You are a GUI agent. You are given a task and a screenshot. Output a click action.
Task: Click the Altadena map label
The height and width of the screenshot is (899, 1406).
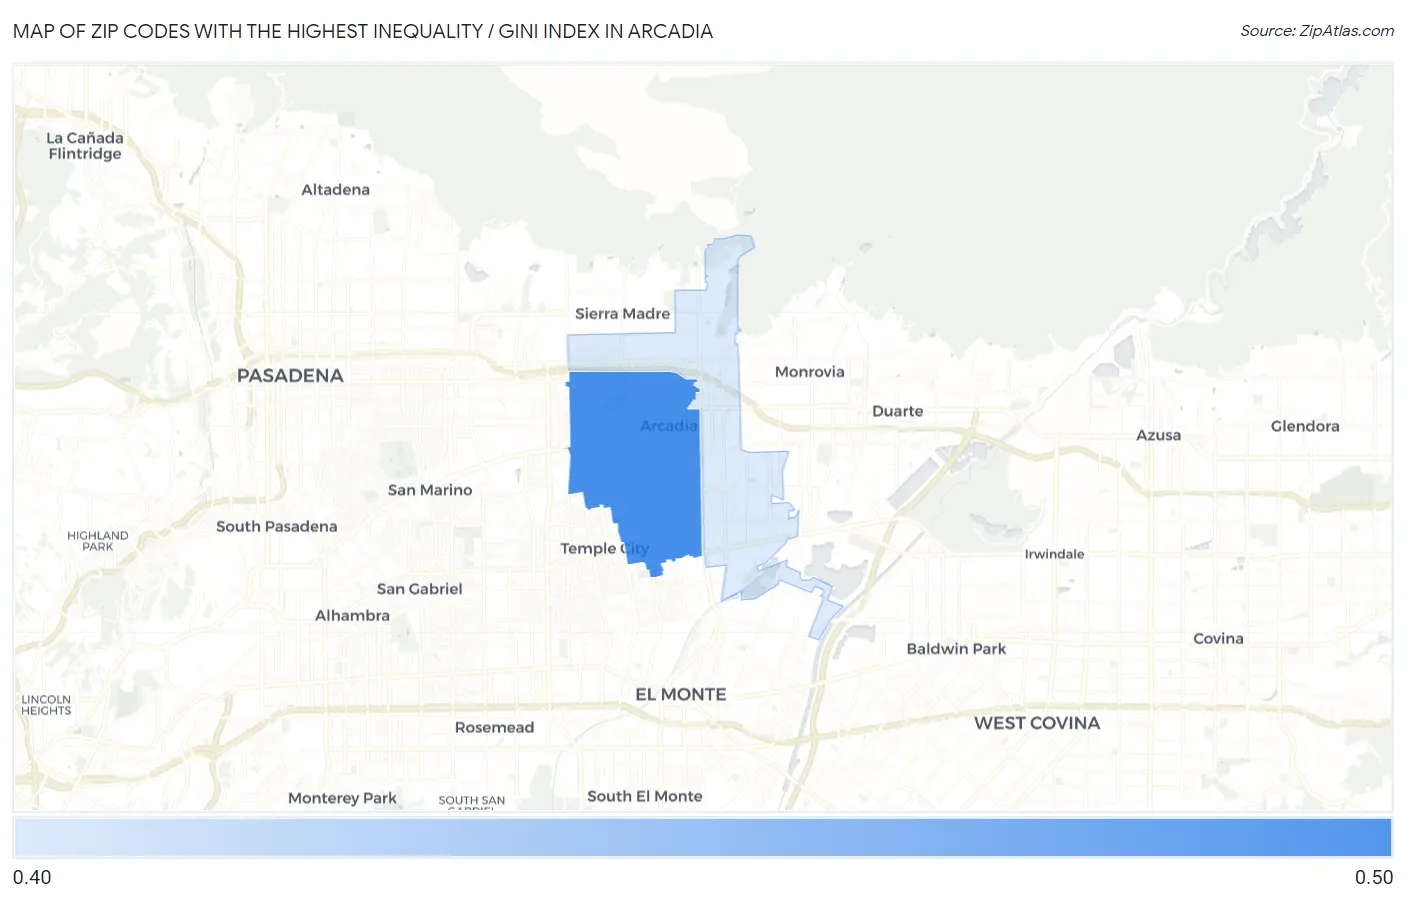click(x=336, y=190)
